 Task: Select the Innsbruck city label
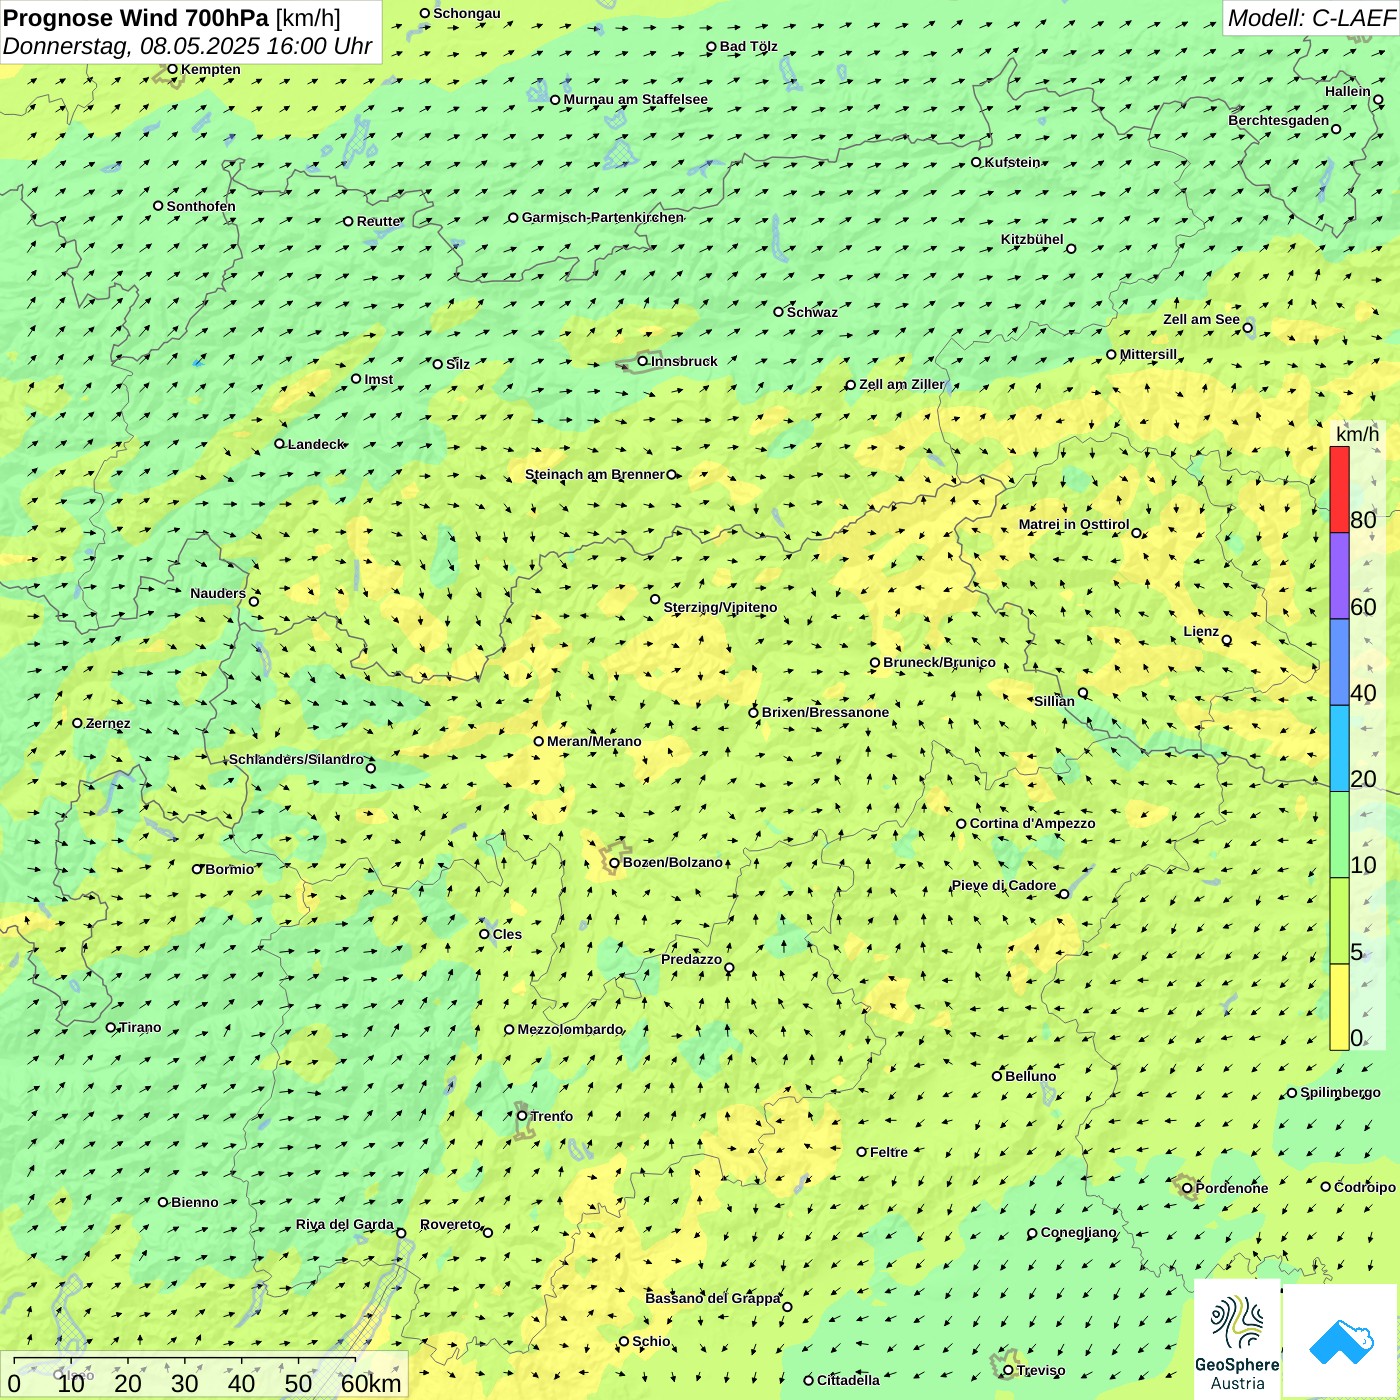[684, 361]
